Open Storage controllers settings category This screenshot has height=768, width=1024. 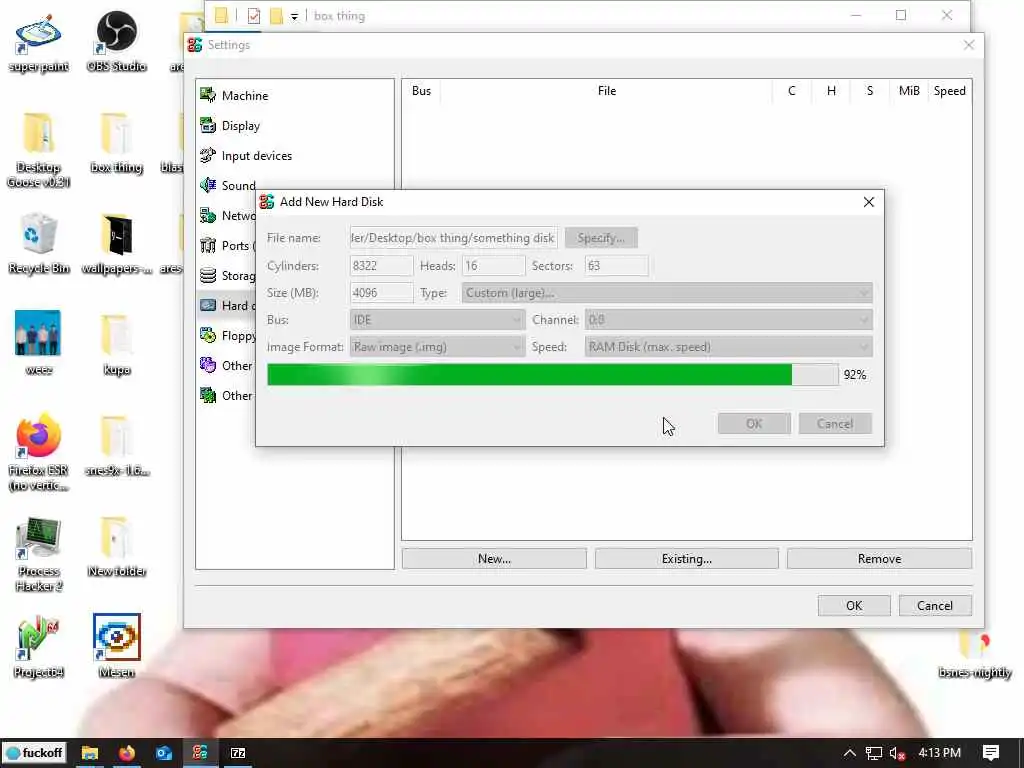227,276
